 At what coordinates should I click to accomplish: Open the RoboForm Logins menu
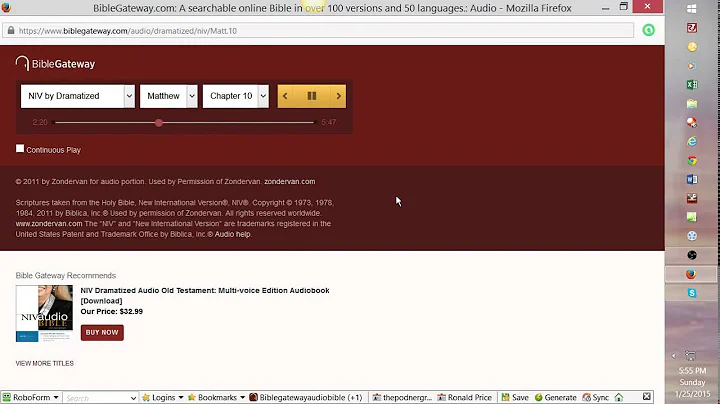click(163, 397)
